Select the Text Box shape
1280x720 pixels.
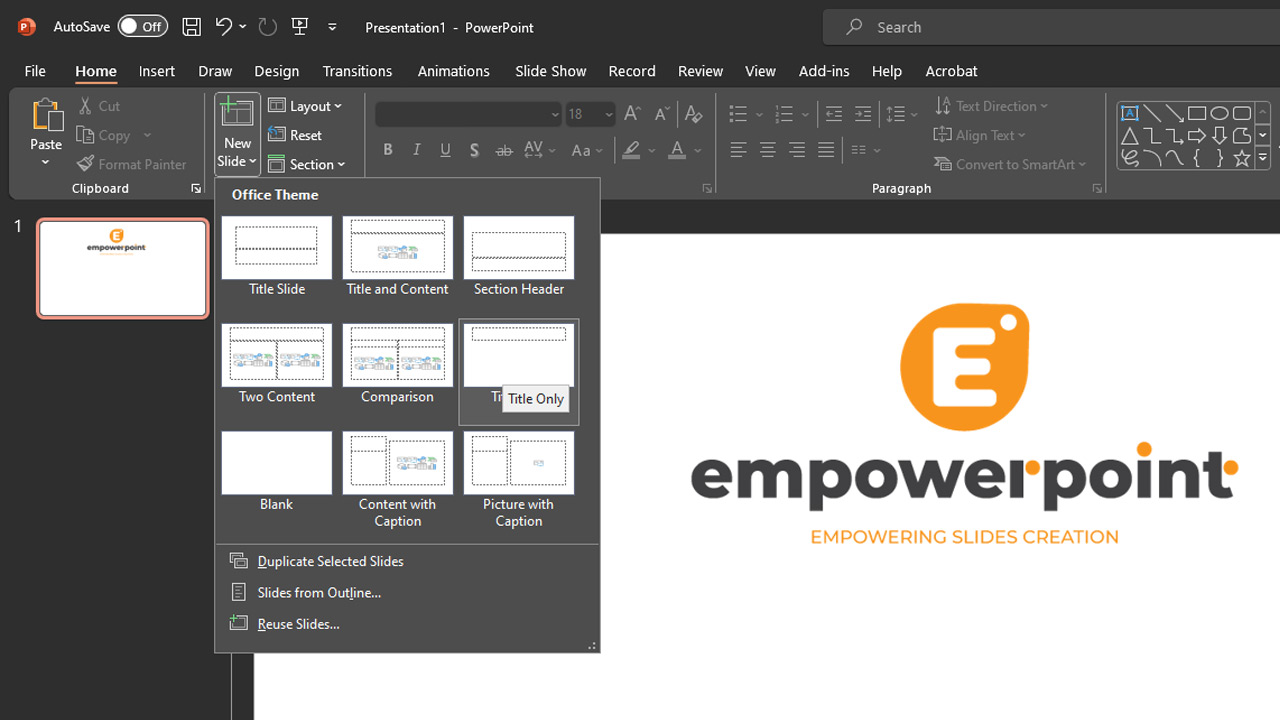(x=1130, y=113)
